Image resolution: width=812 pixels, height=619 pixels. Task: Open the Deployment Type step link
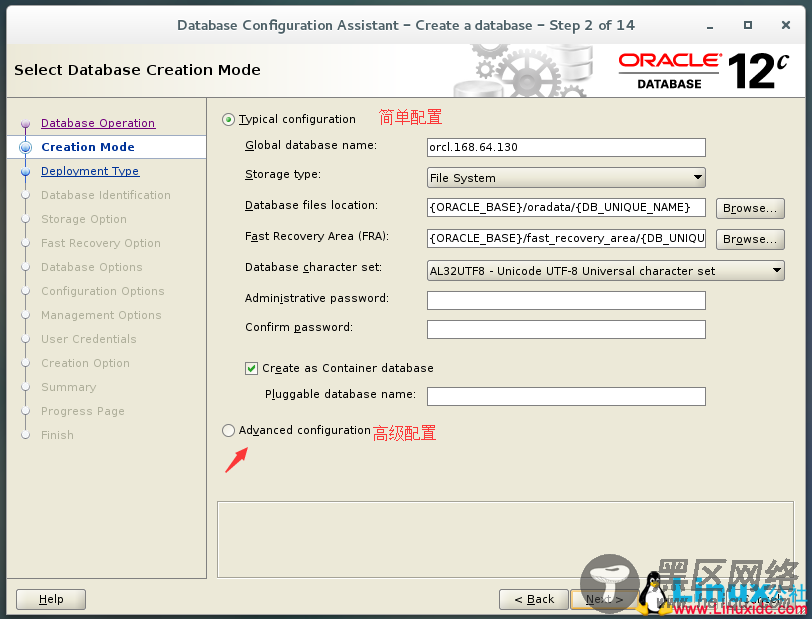[90, 171]
